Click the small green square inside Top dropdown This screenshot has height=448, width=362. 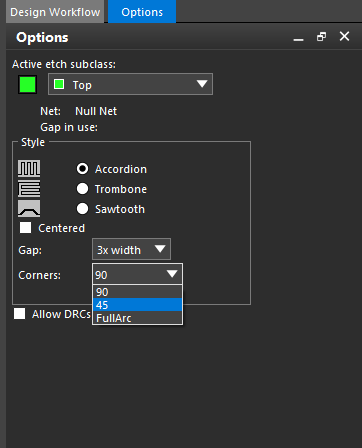(x=59, y=84)
